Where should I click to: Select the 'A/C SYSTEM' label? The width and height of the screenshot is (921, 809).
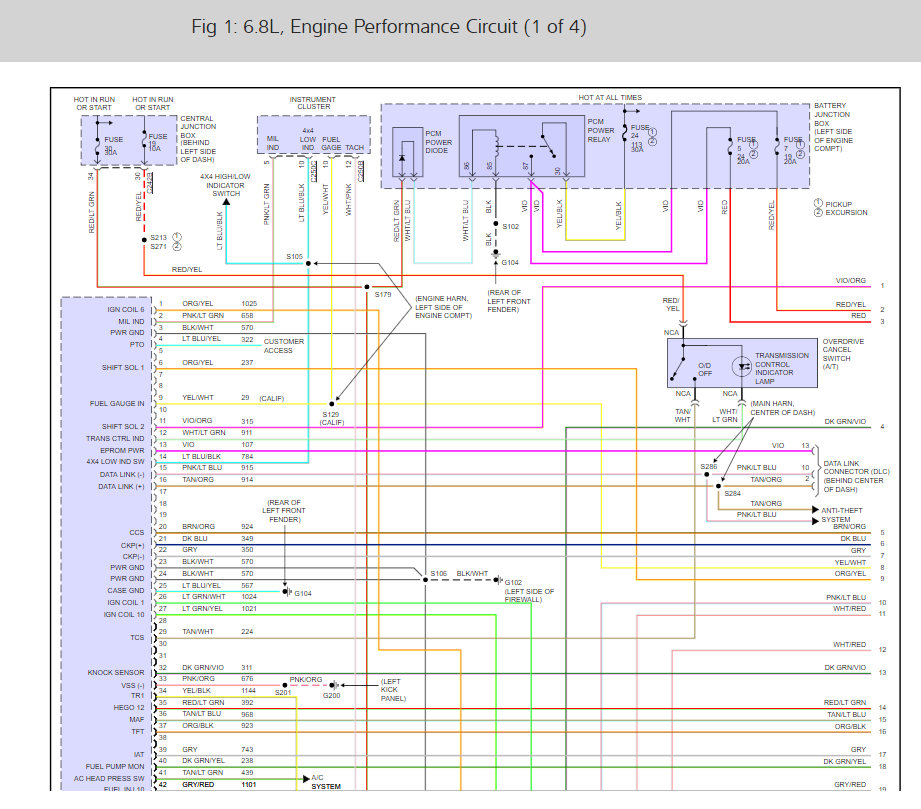(x=325, y=782)
